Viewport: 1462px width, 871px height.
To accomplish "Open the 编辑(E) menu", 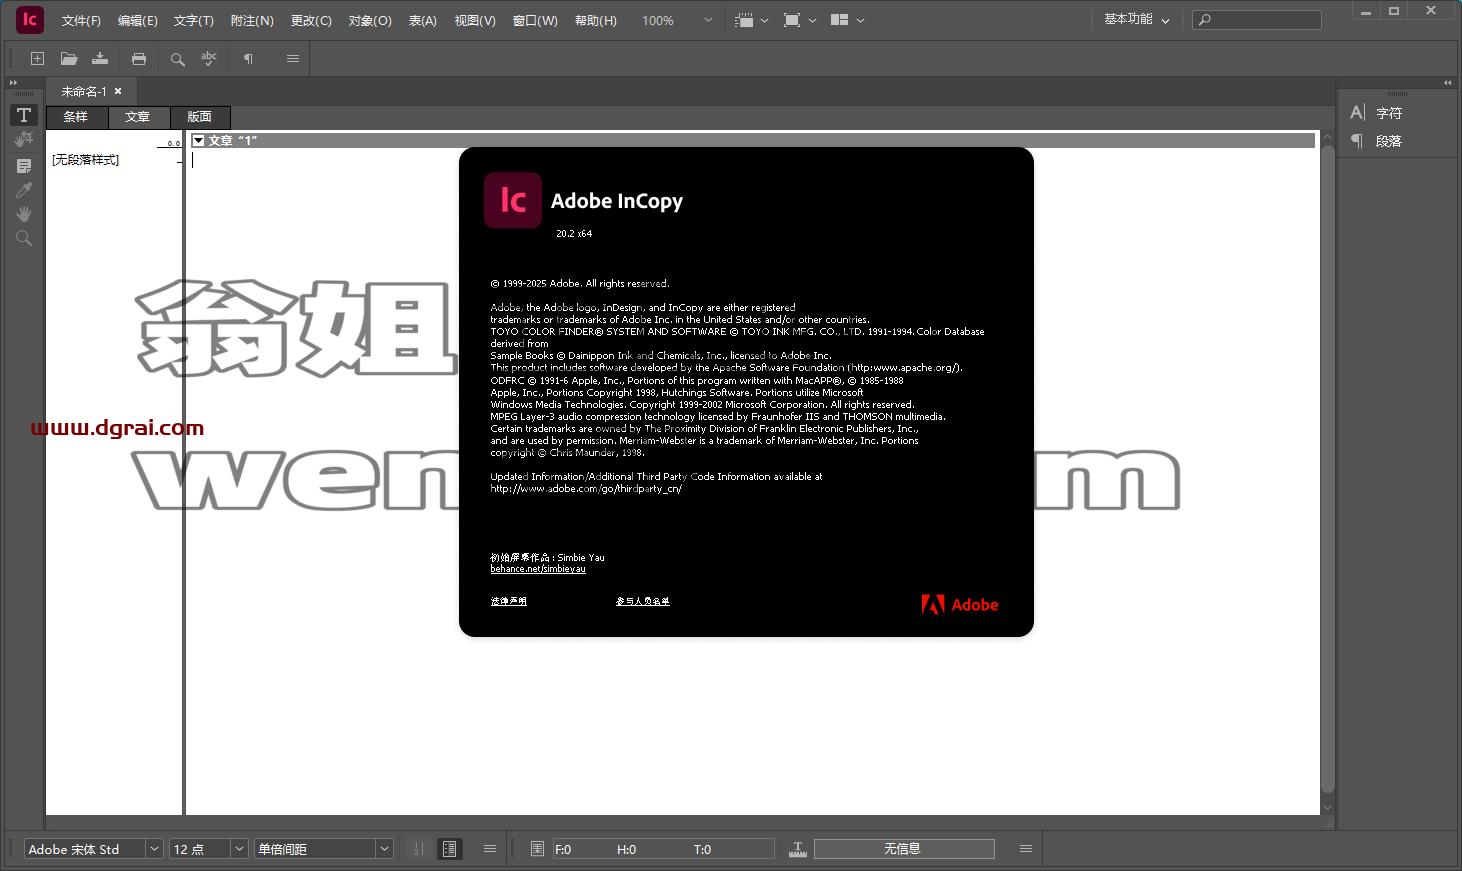I will pyautogui.click(x=138, y=20).
